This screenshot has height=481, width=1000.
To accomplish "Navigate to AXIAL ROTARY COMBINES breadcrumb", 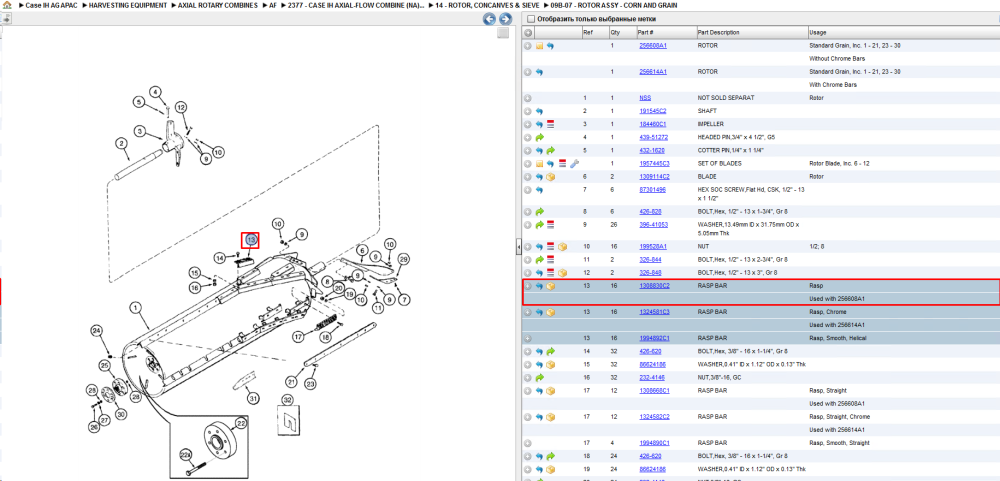I will (219, 5).
